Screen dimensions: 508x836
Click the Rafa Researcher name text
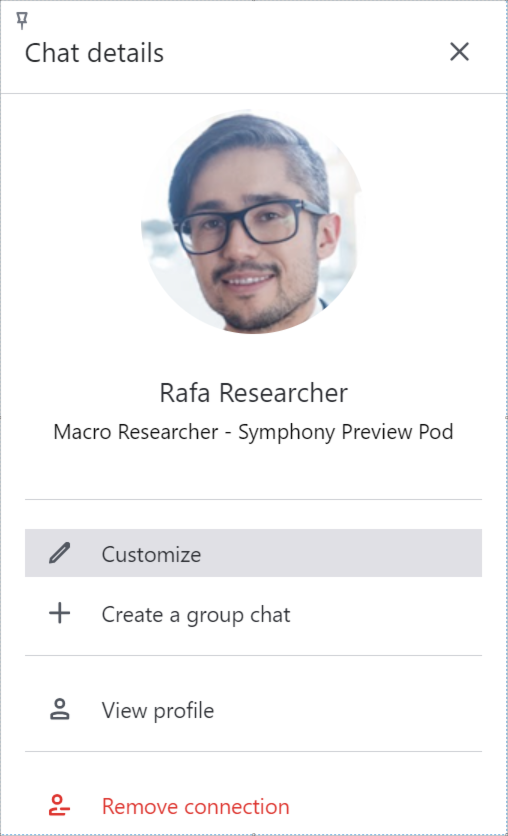pyautogui.click(x=254, y=393)
